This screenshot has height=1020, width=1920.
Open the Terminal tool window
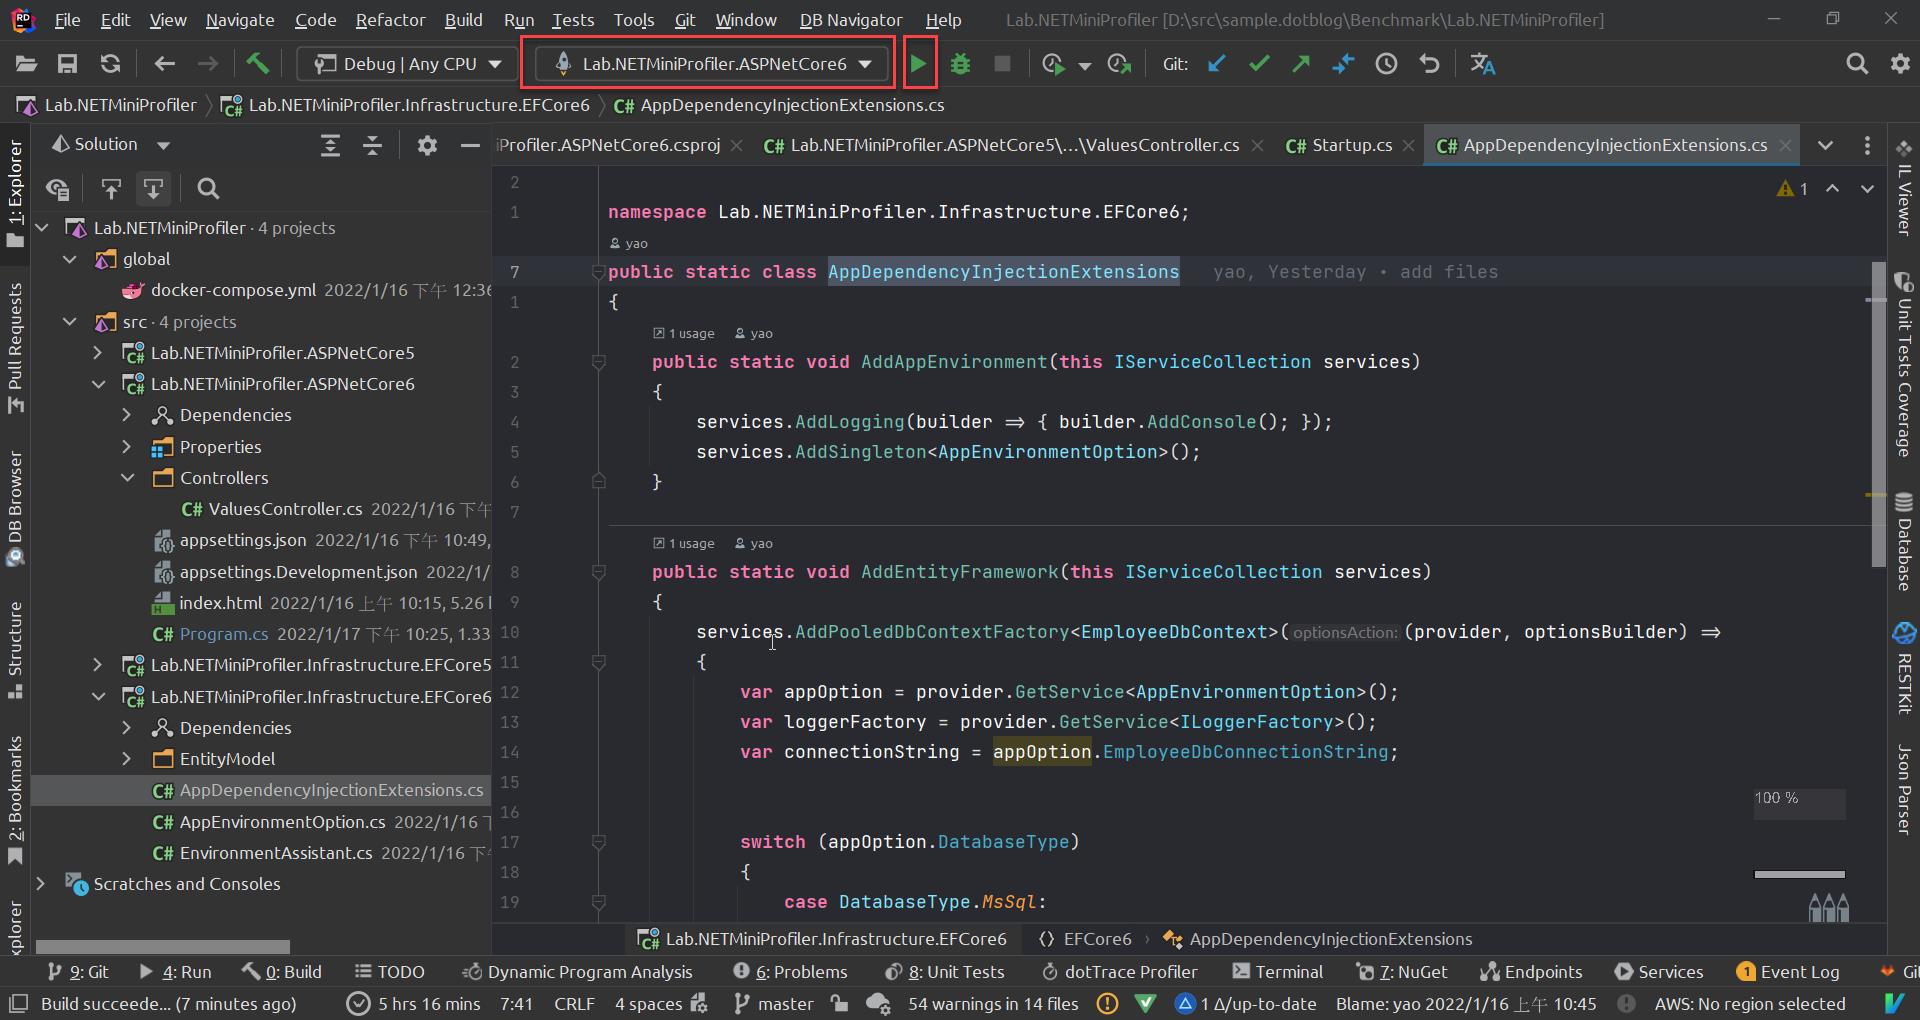pyautogui.click(x=1277, y=972)
